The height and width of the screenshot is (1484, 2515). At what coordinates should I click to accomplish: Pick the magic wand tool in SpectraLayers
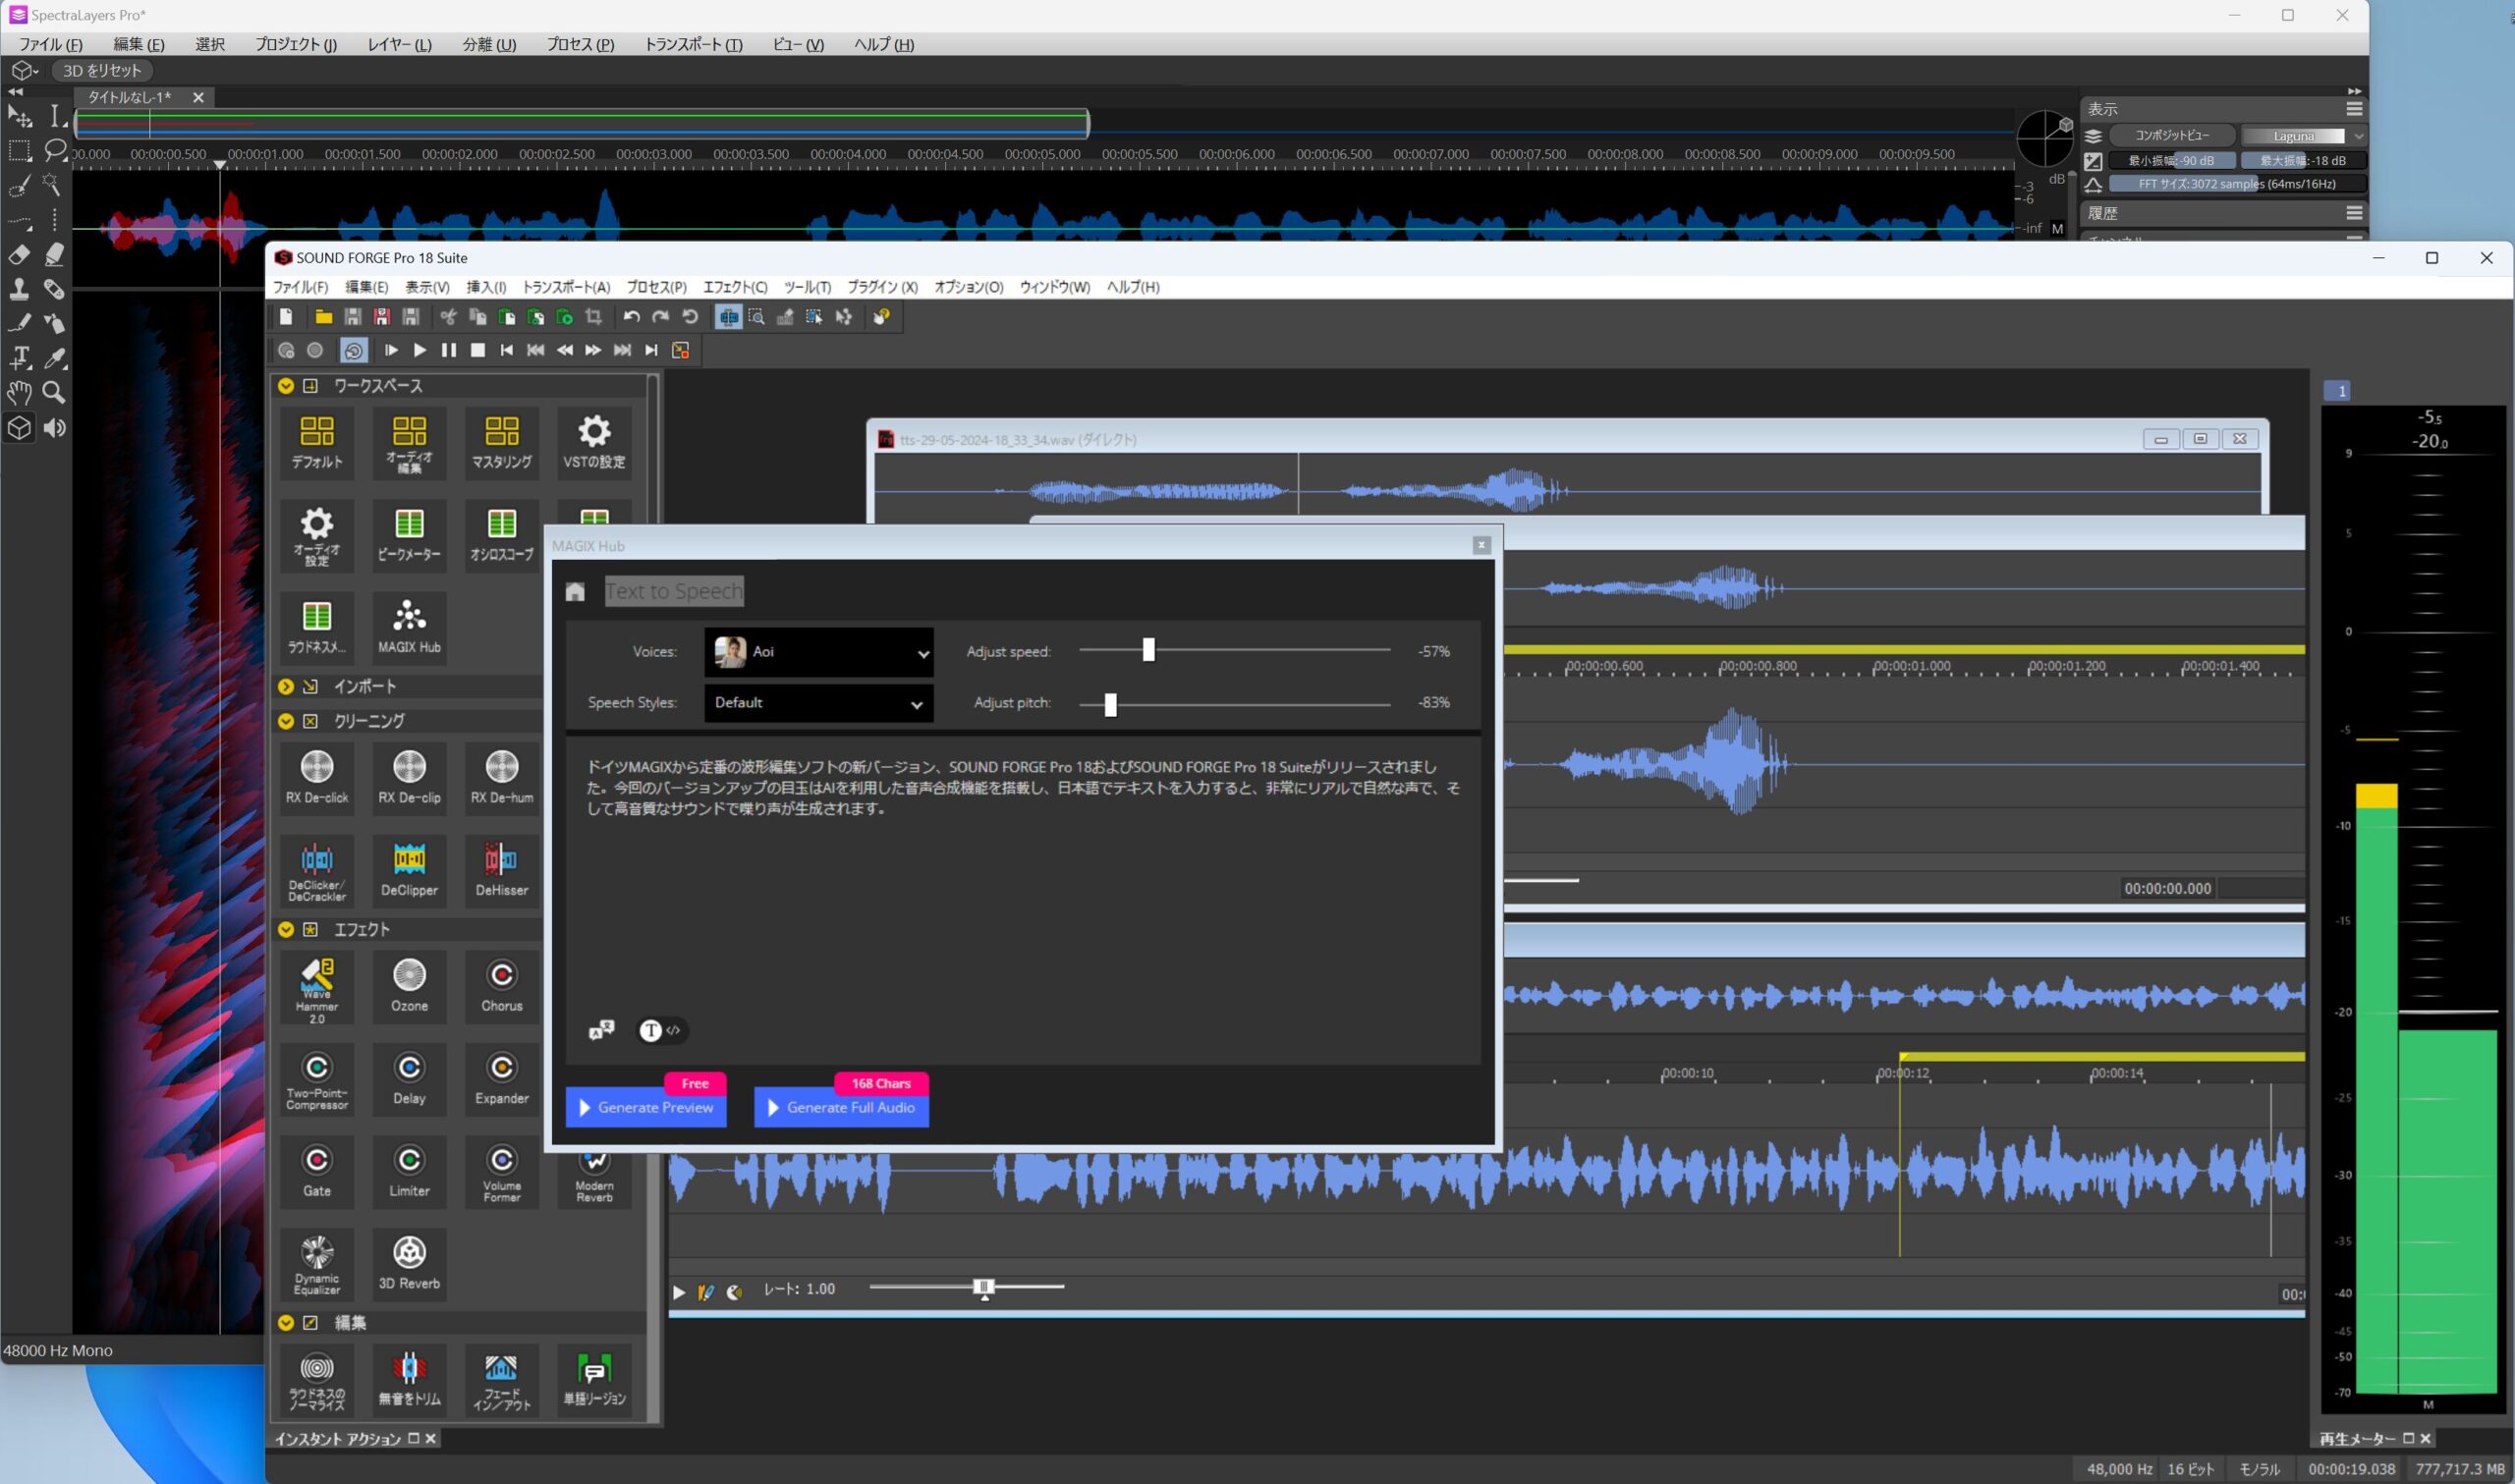pyautogui.click(x=53, y=186)
